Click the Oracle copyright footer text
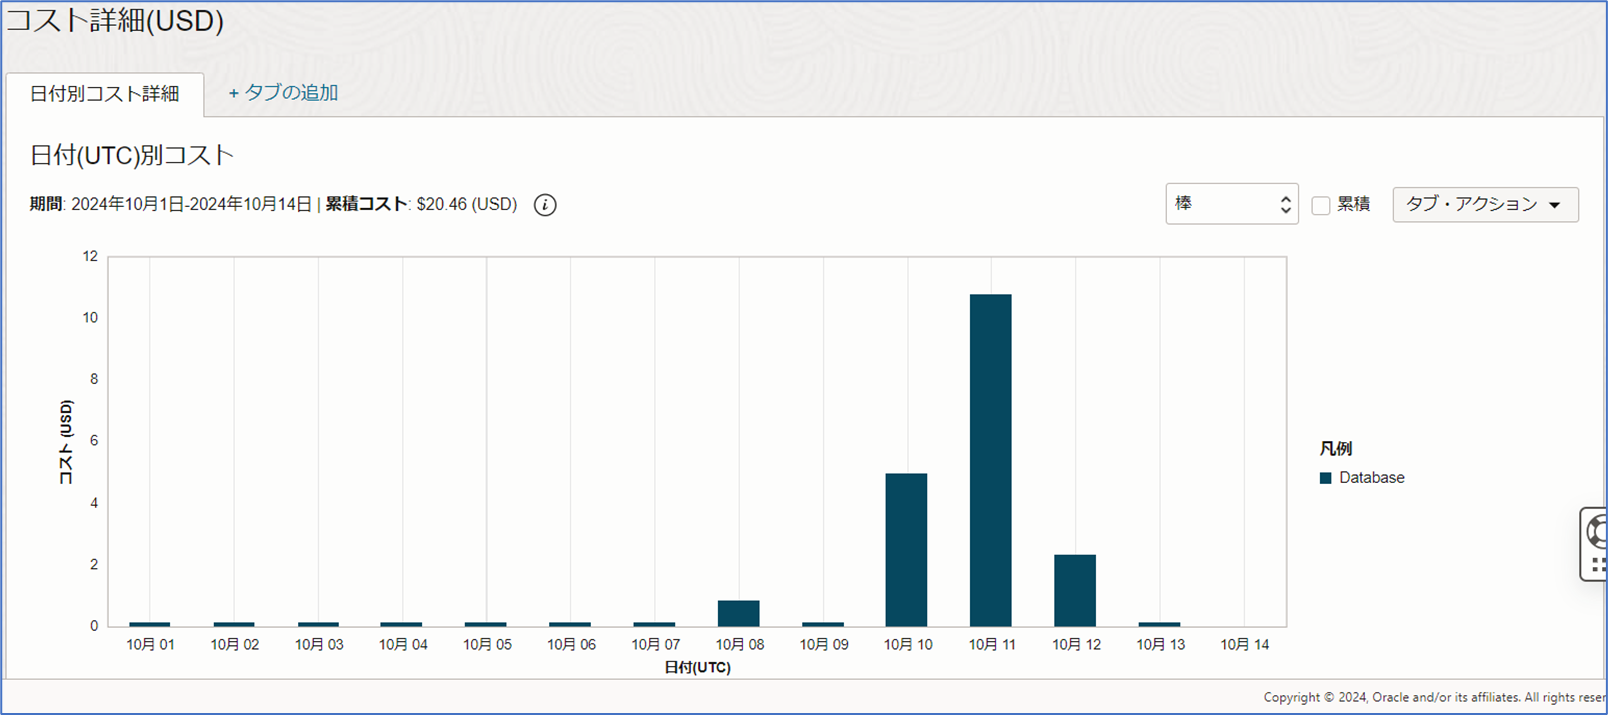The height and width of the screenshot is (715, 1608). coord(1435,697)
